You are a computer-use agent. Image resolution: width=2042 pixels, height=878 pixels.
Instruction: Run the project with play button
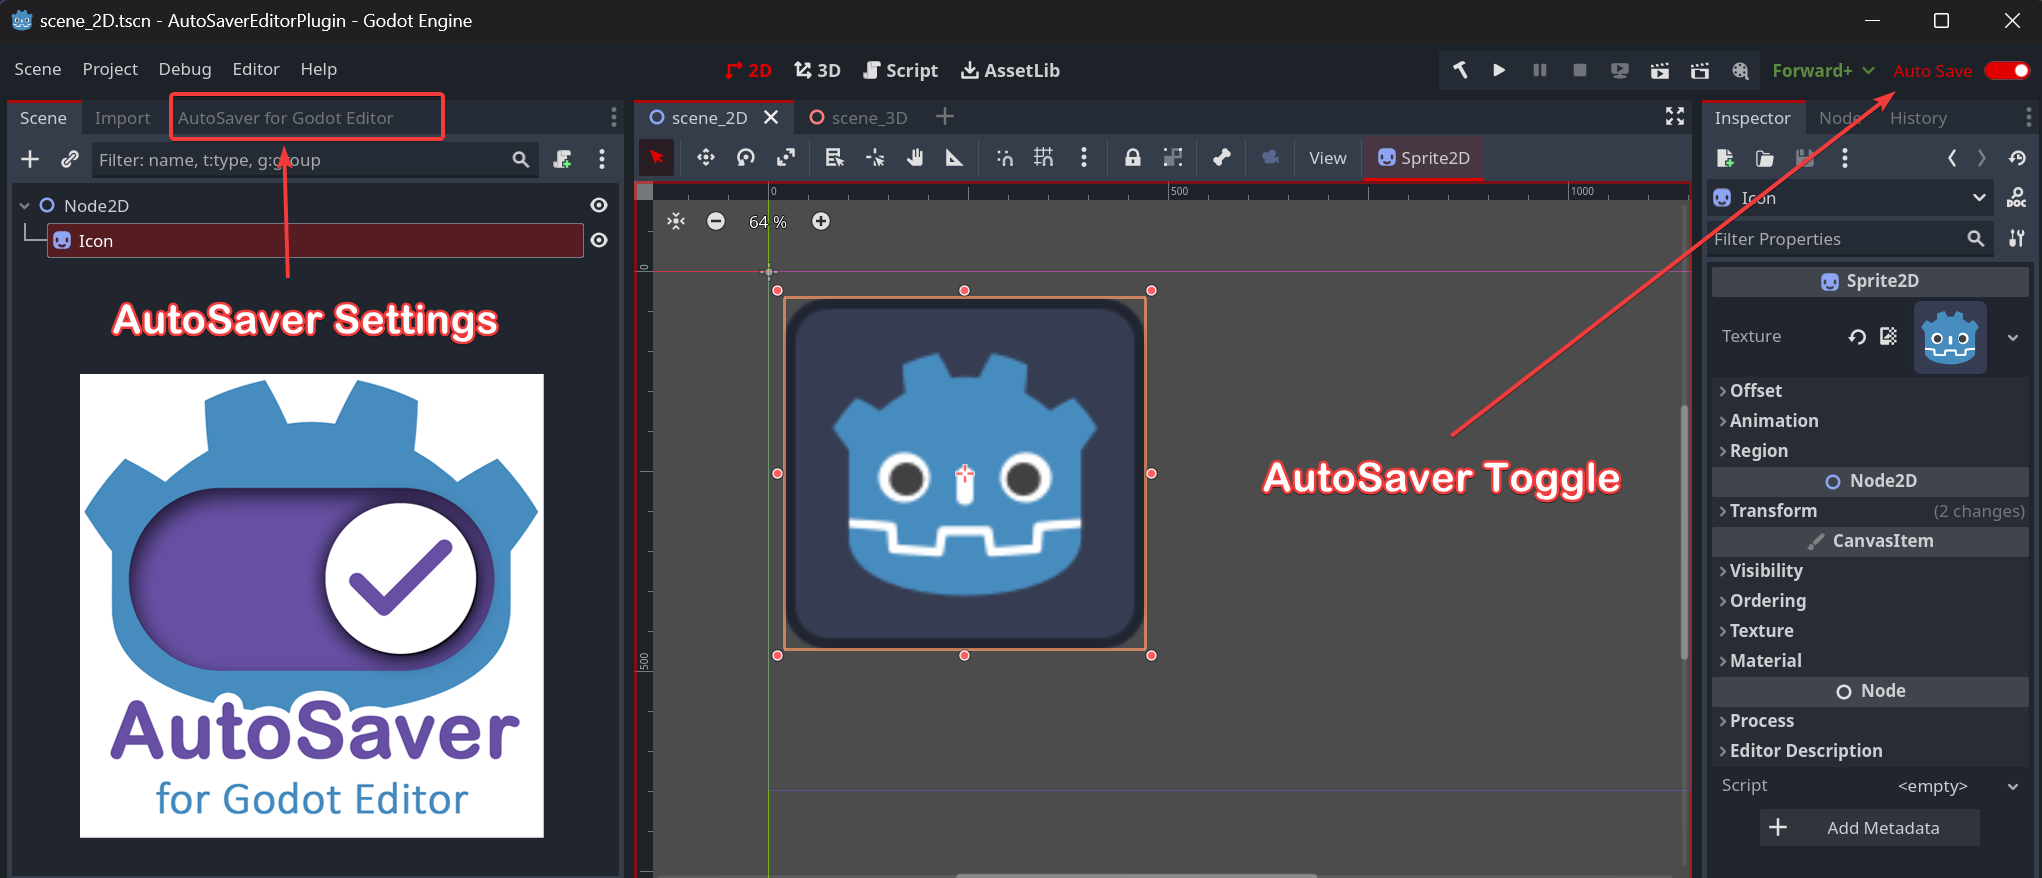[x=1499, y=70]
